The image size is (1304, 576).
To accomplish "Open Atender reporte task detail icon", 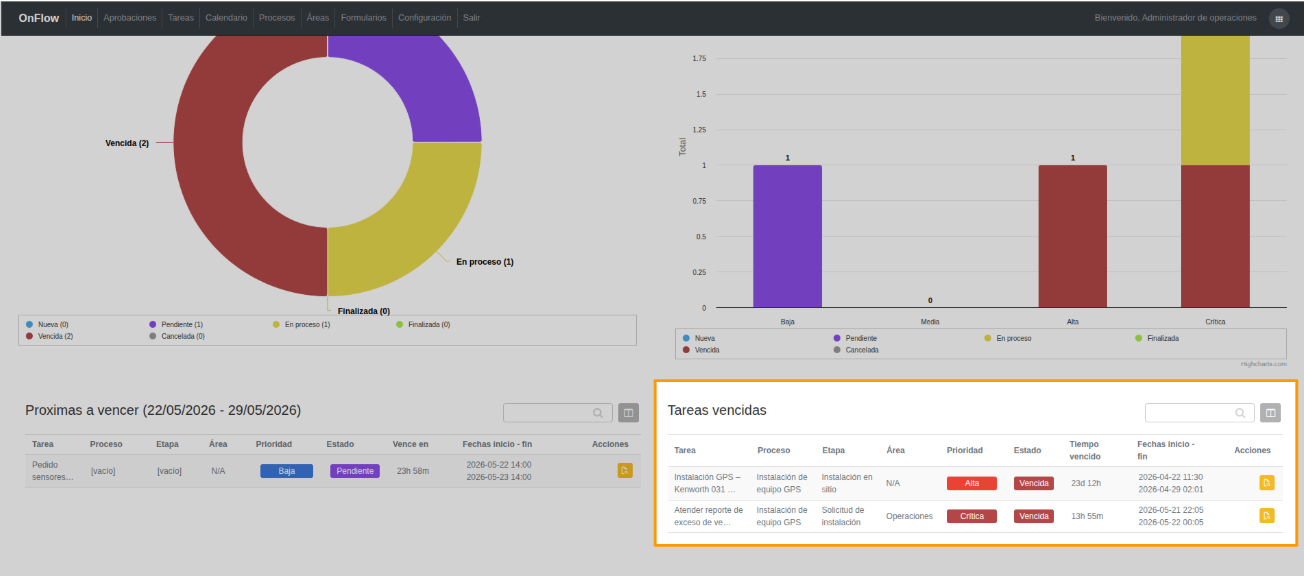I will click(1267, 516).
